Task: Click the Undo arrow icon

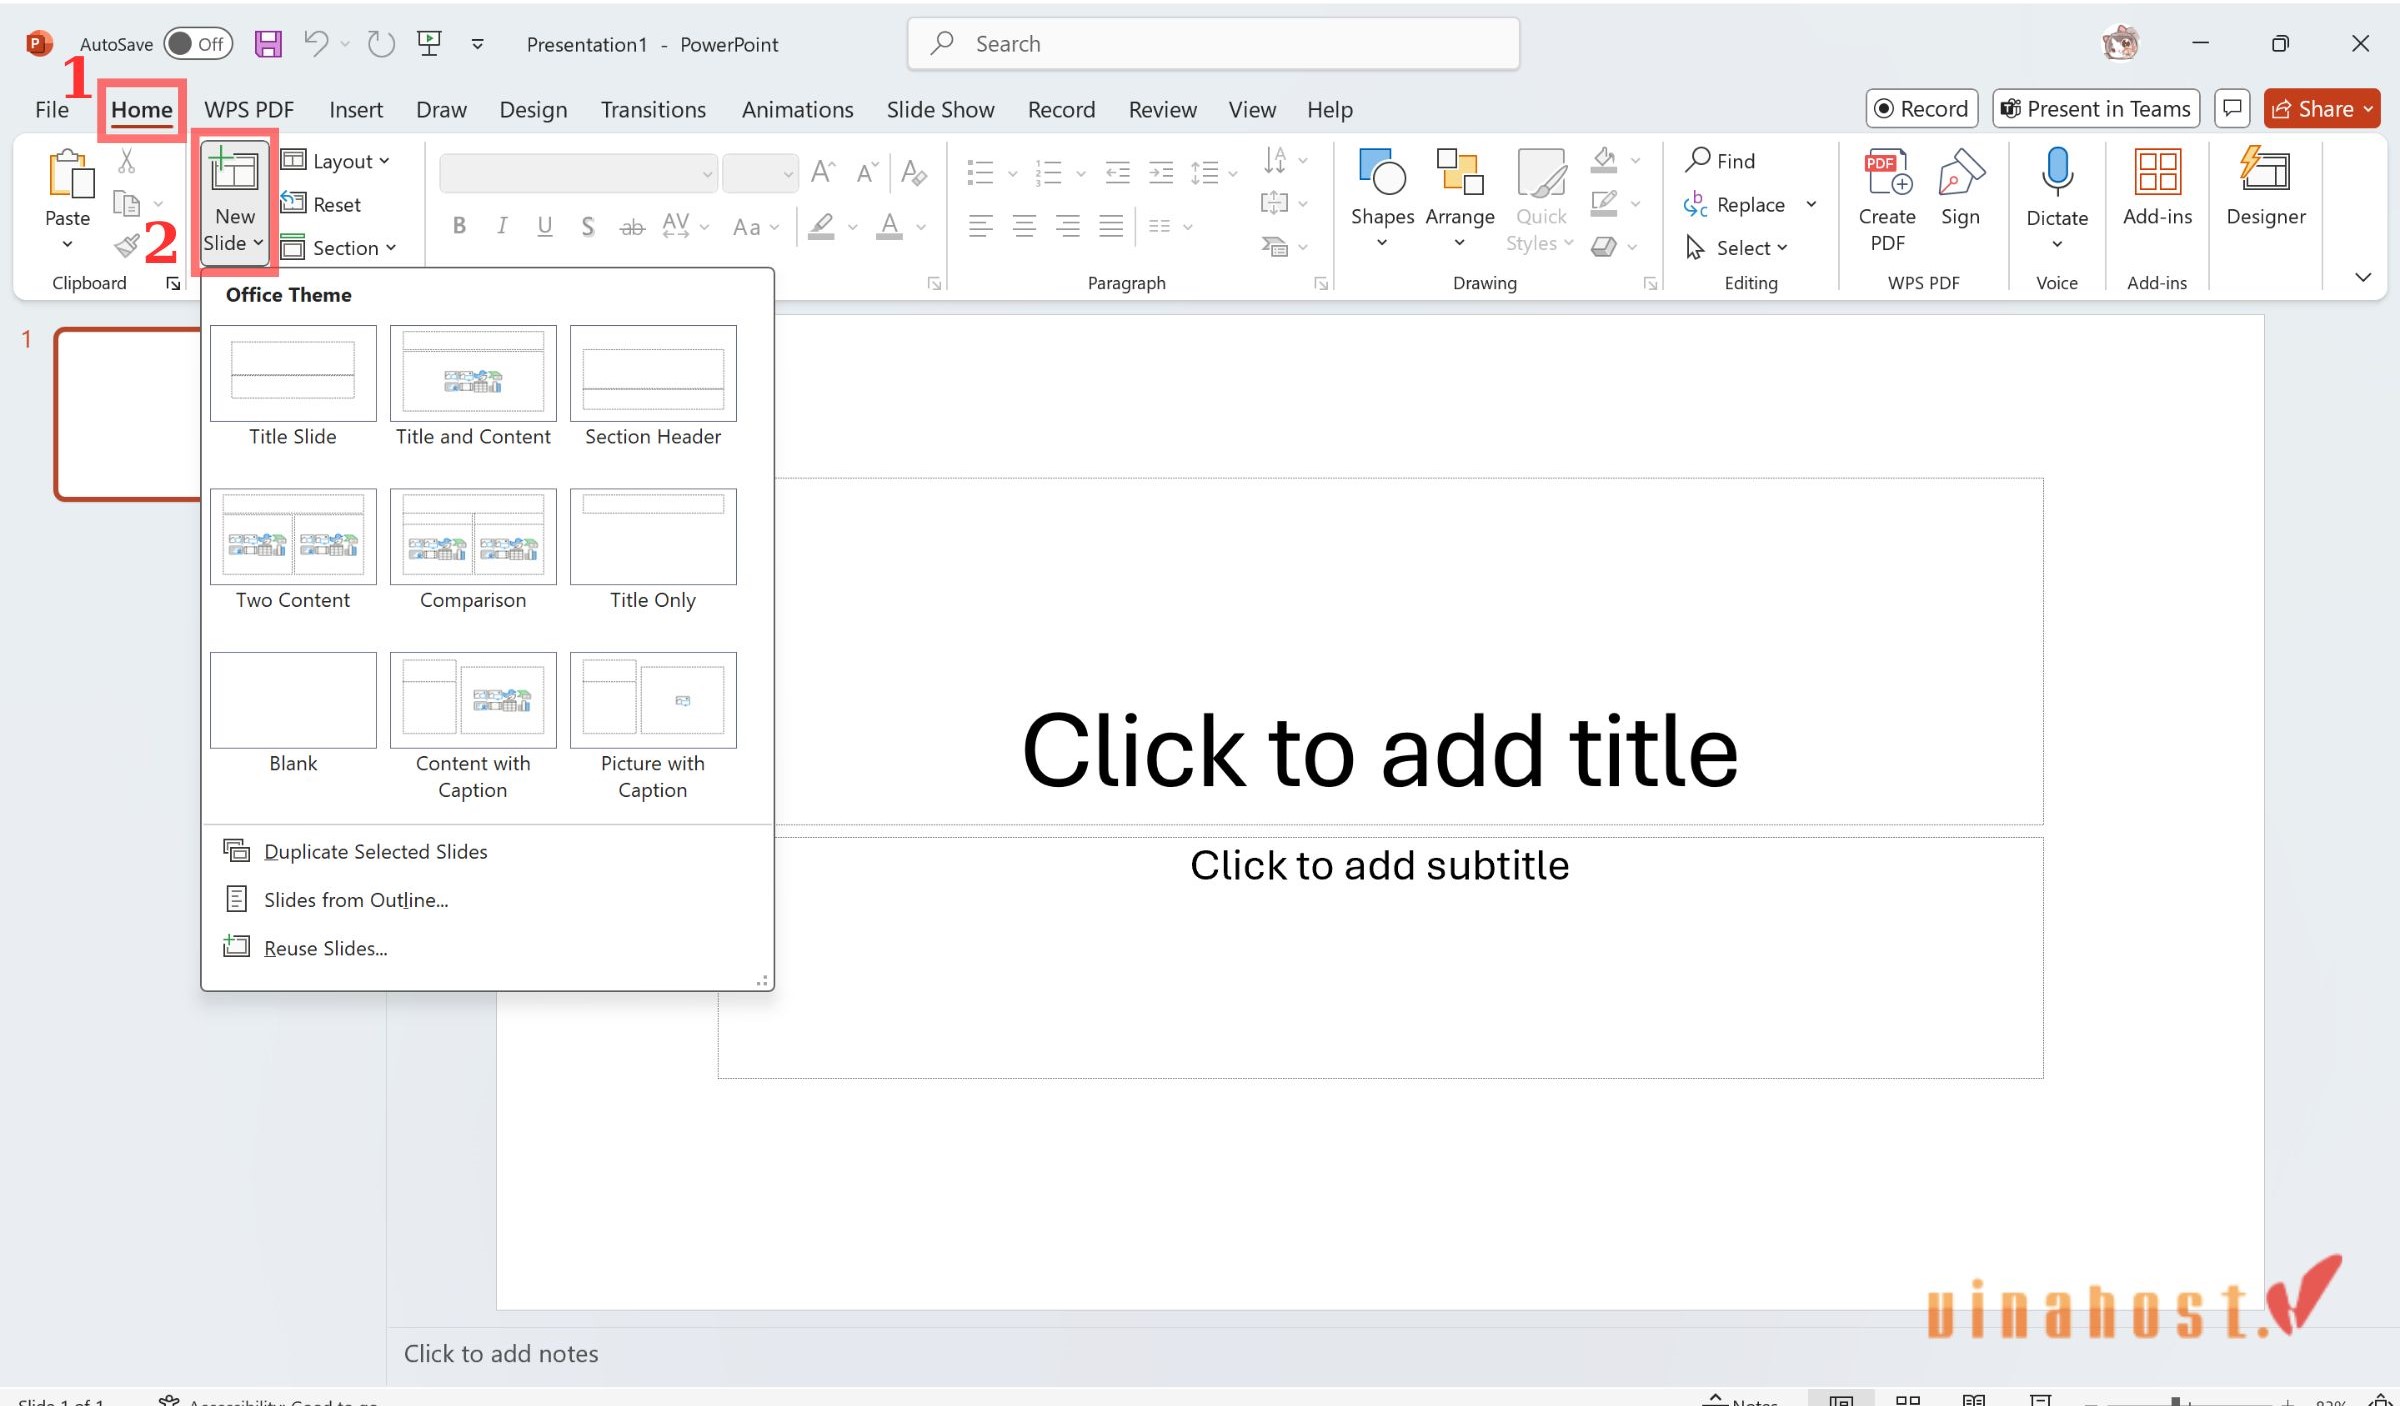Action: [316, 43]
